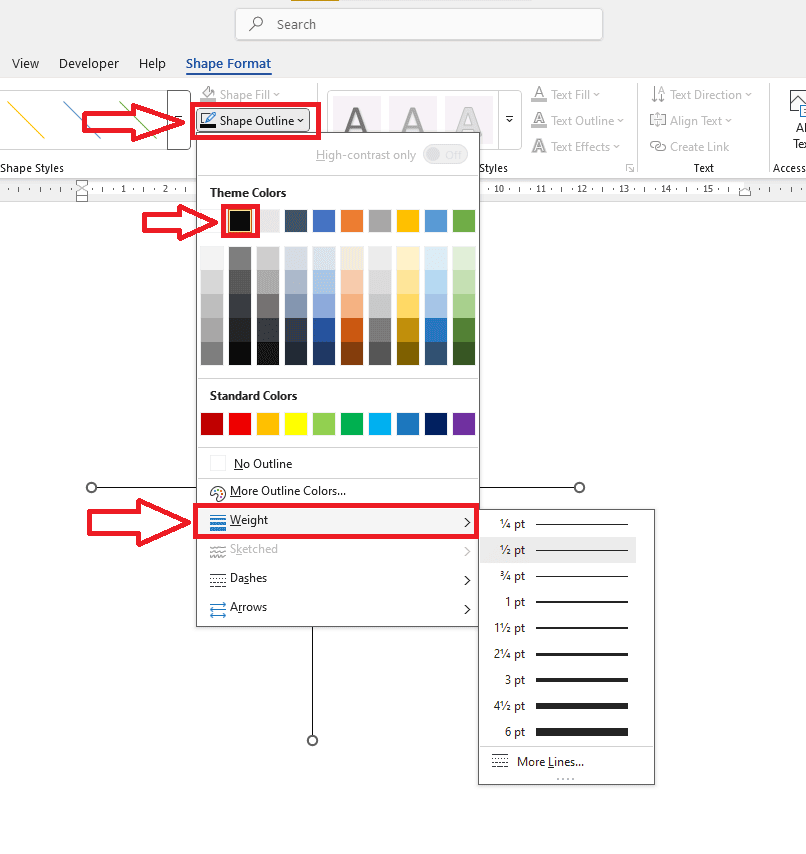Toggle the High-contrast only switch
This screenshot has width=806, height=854.
[x=445, y=155]
